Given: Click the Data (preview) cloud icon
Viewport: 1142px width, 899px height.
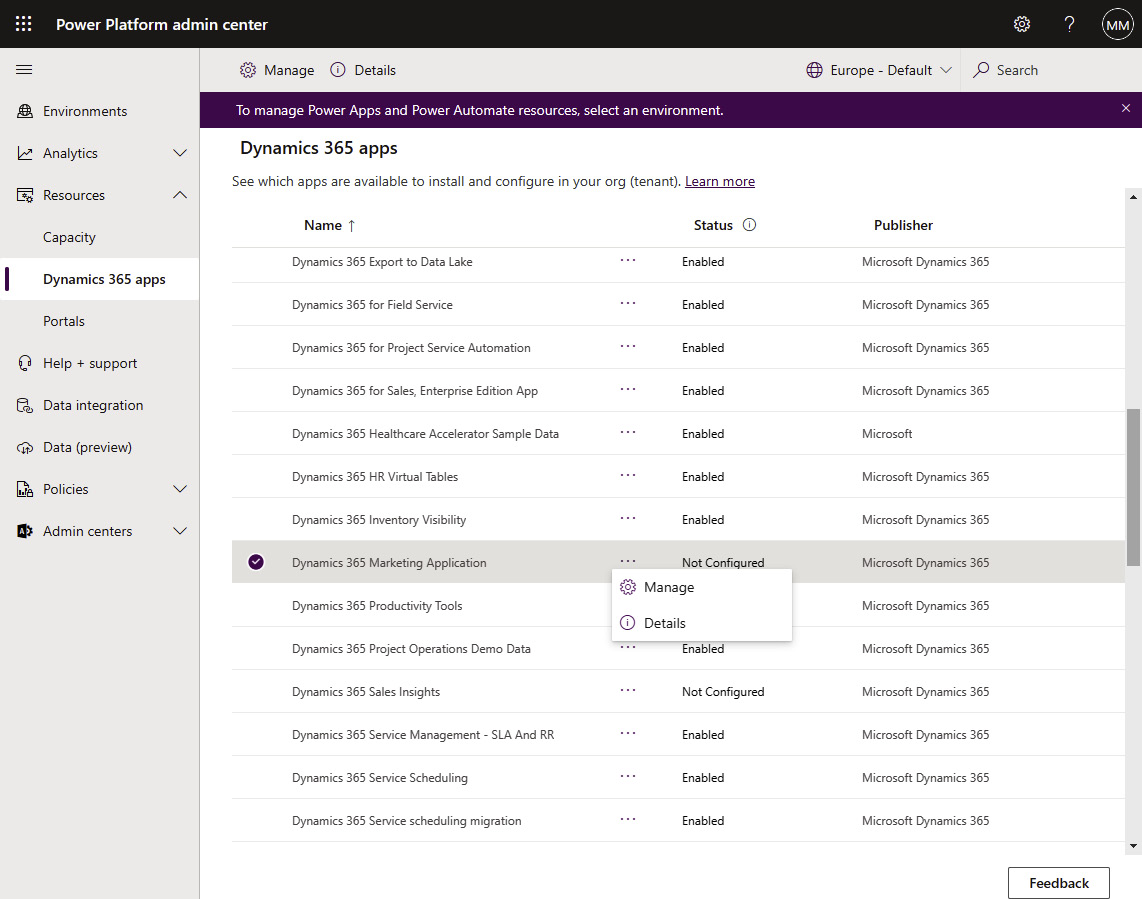Looking at the screenshot, I should pyautogui.click(x=25, y=447).
